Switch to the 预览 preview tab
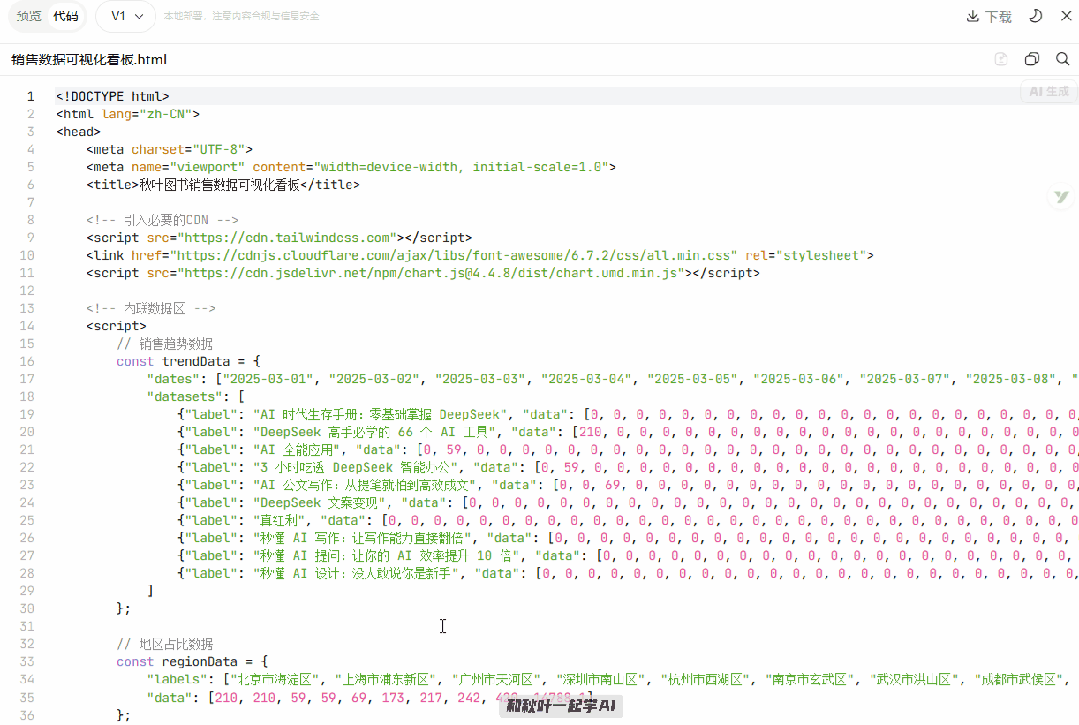 [29, 16]
